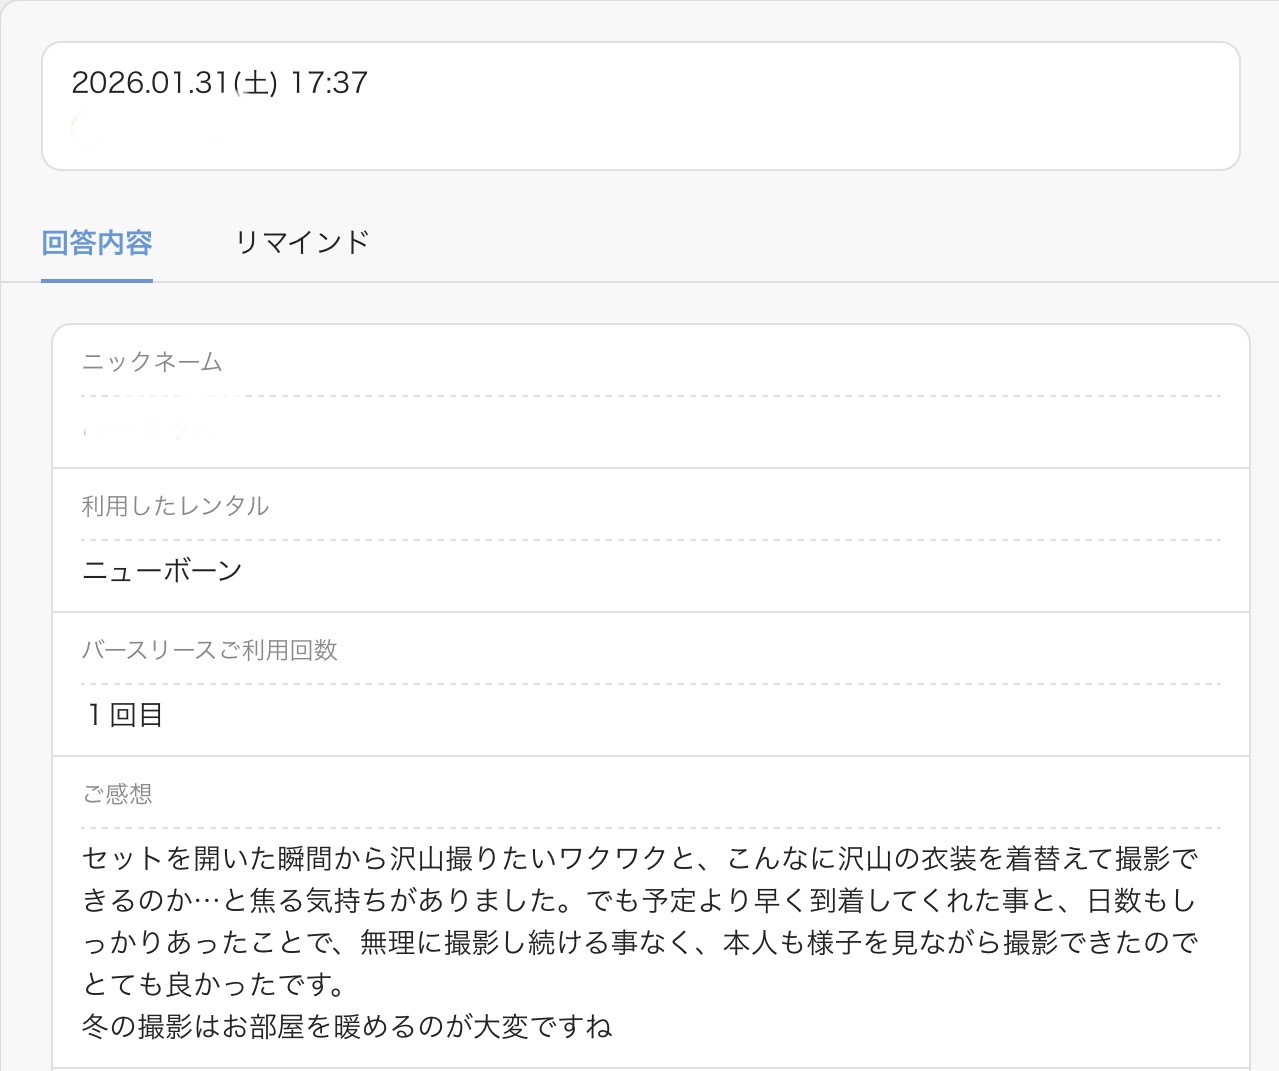Viewport: 1279px width, 1071px height.
Task: Click the review line starting っかりあったことで
Action: [x=640, y=943]
